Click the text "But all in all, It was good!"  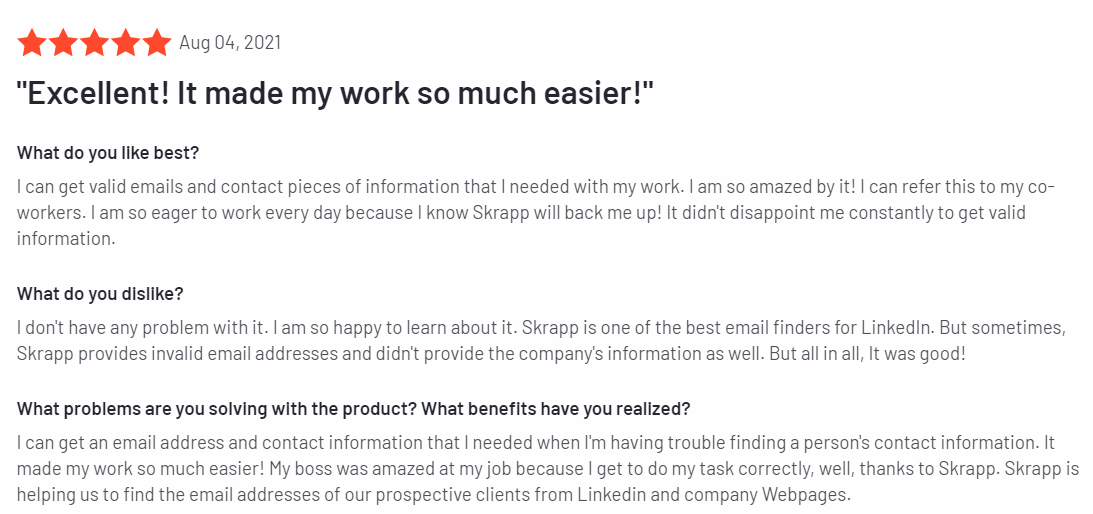pyautogui.click(x=867, y=353)
